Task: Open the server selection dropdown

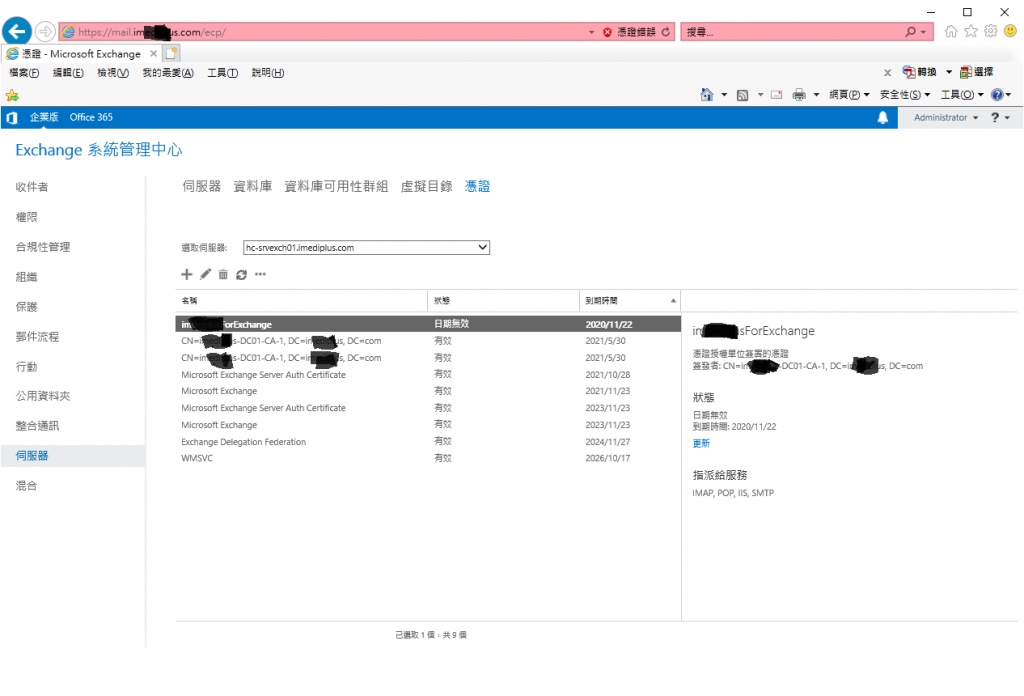Action: pos(366,247)
